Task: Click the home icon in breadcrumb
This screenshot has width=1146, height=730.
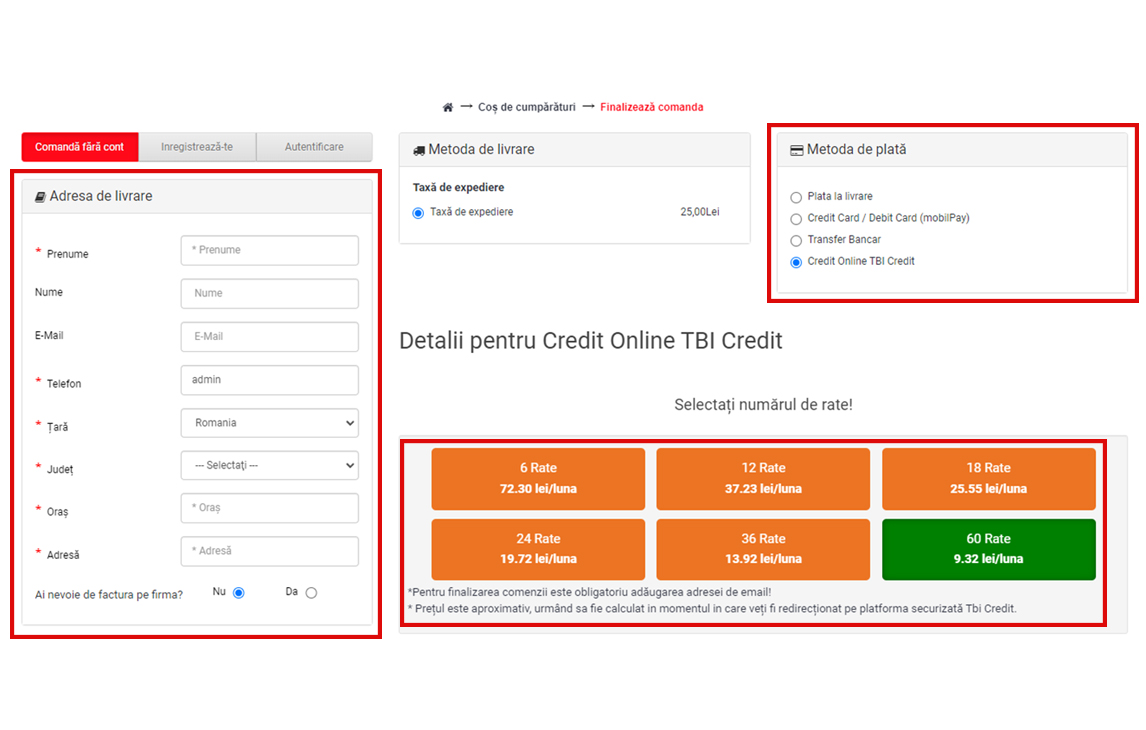Action: (448, 107)
